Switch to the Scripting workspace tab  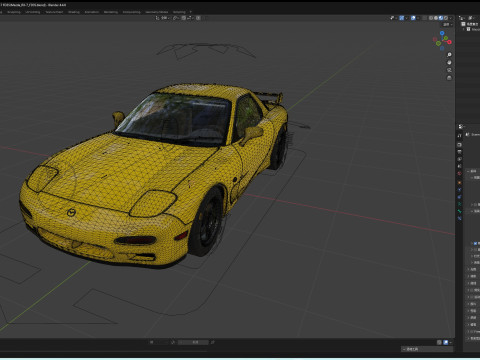[179, 12]
